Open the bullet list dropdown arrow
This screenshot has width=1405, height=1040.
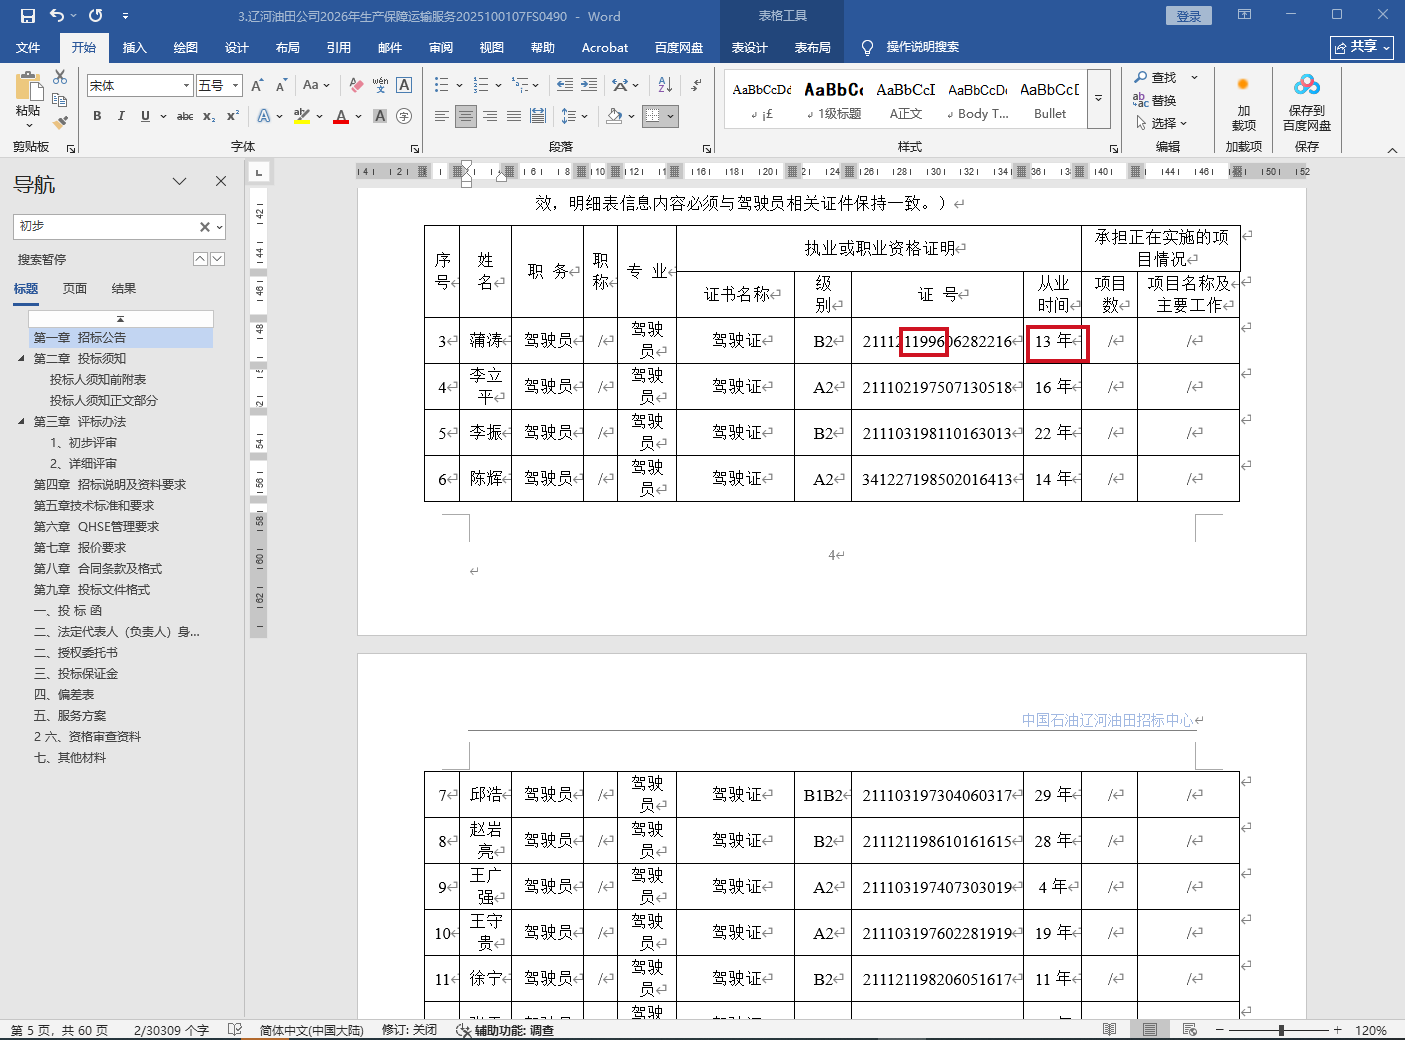click(x=459, y=86)
